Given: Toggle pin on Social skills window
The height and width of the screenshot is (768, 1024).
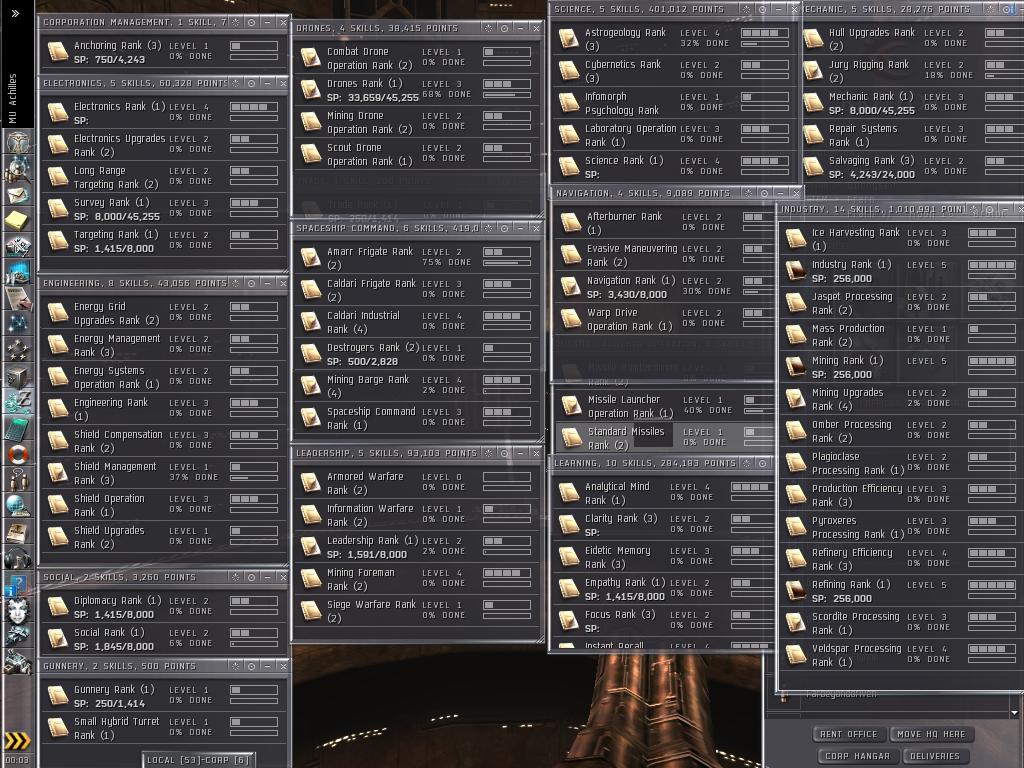Looking at the screenshot, I should (236, 577).
